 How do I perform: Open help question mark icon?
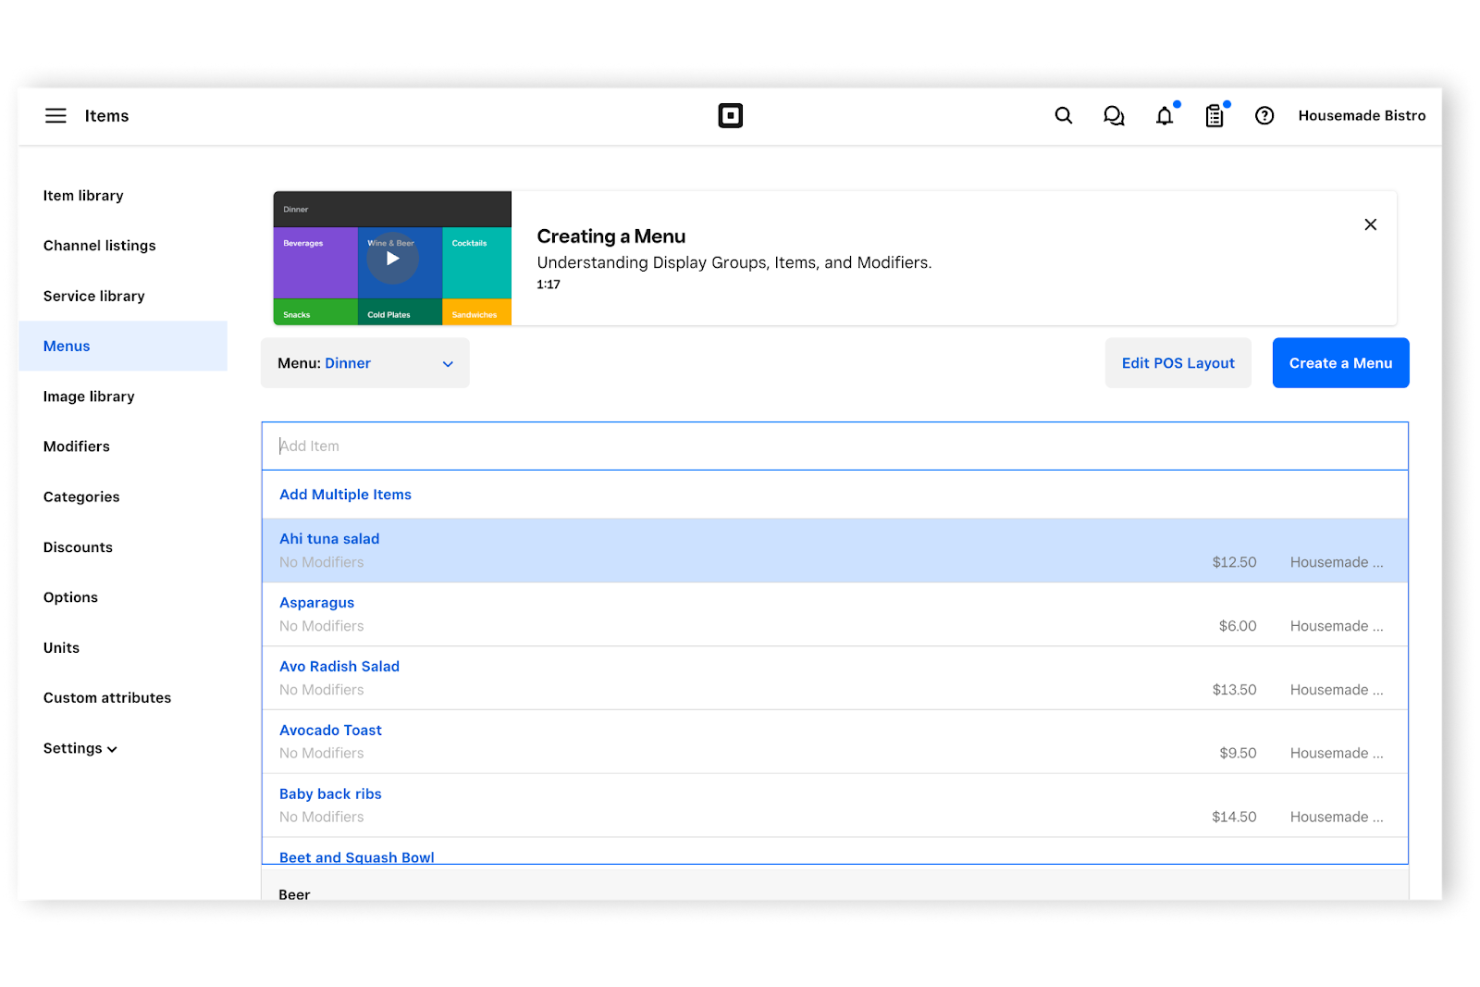pyautogui.click(x=1264, y=116)
